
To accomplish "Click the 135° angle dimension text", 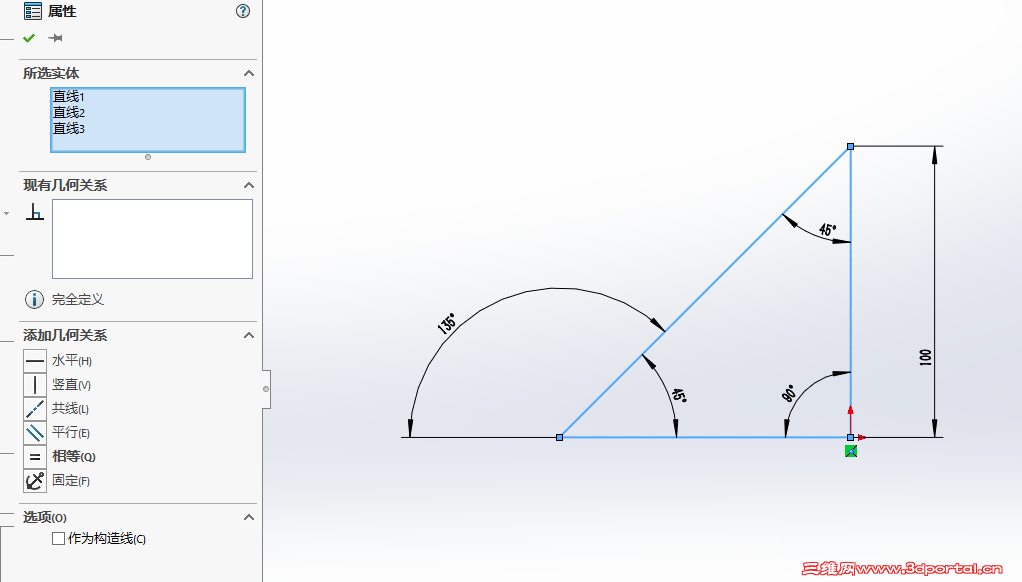I will 446,323.
